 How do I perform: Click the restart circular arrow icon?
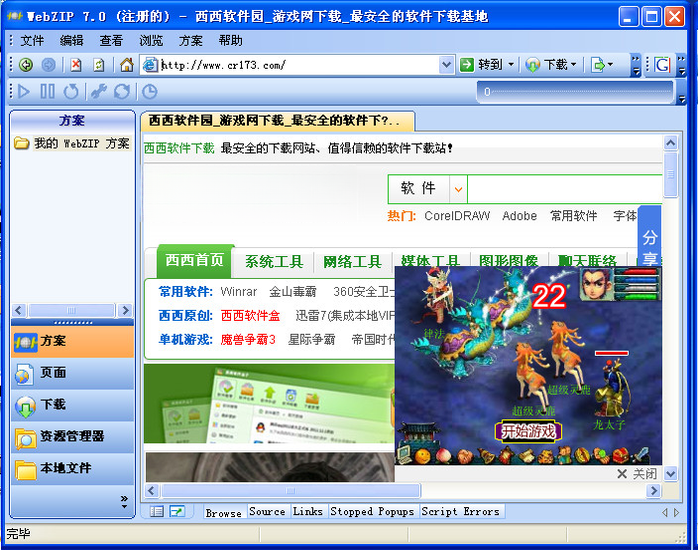[71, 92]
